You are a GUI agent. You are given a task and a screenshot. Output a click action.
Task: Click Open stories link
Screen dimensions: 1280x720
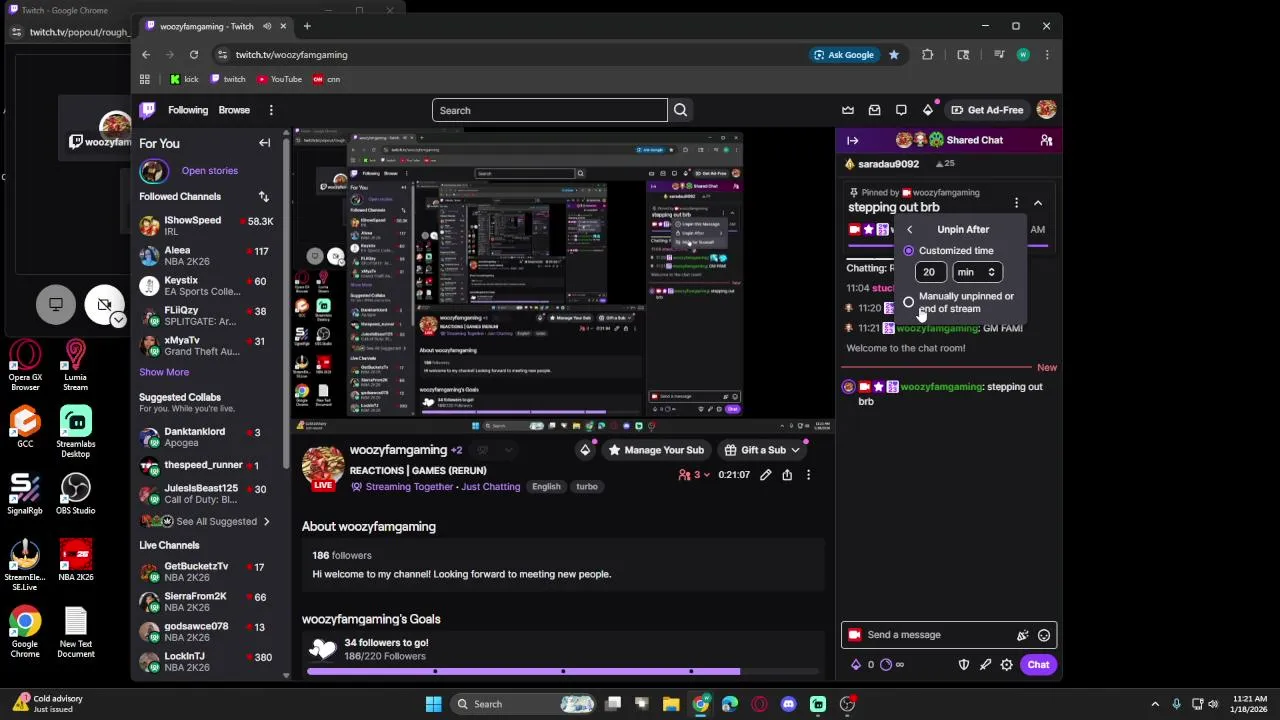click(x=209, y=171)
